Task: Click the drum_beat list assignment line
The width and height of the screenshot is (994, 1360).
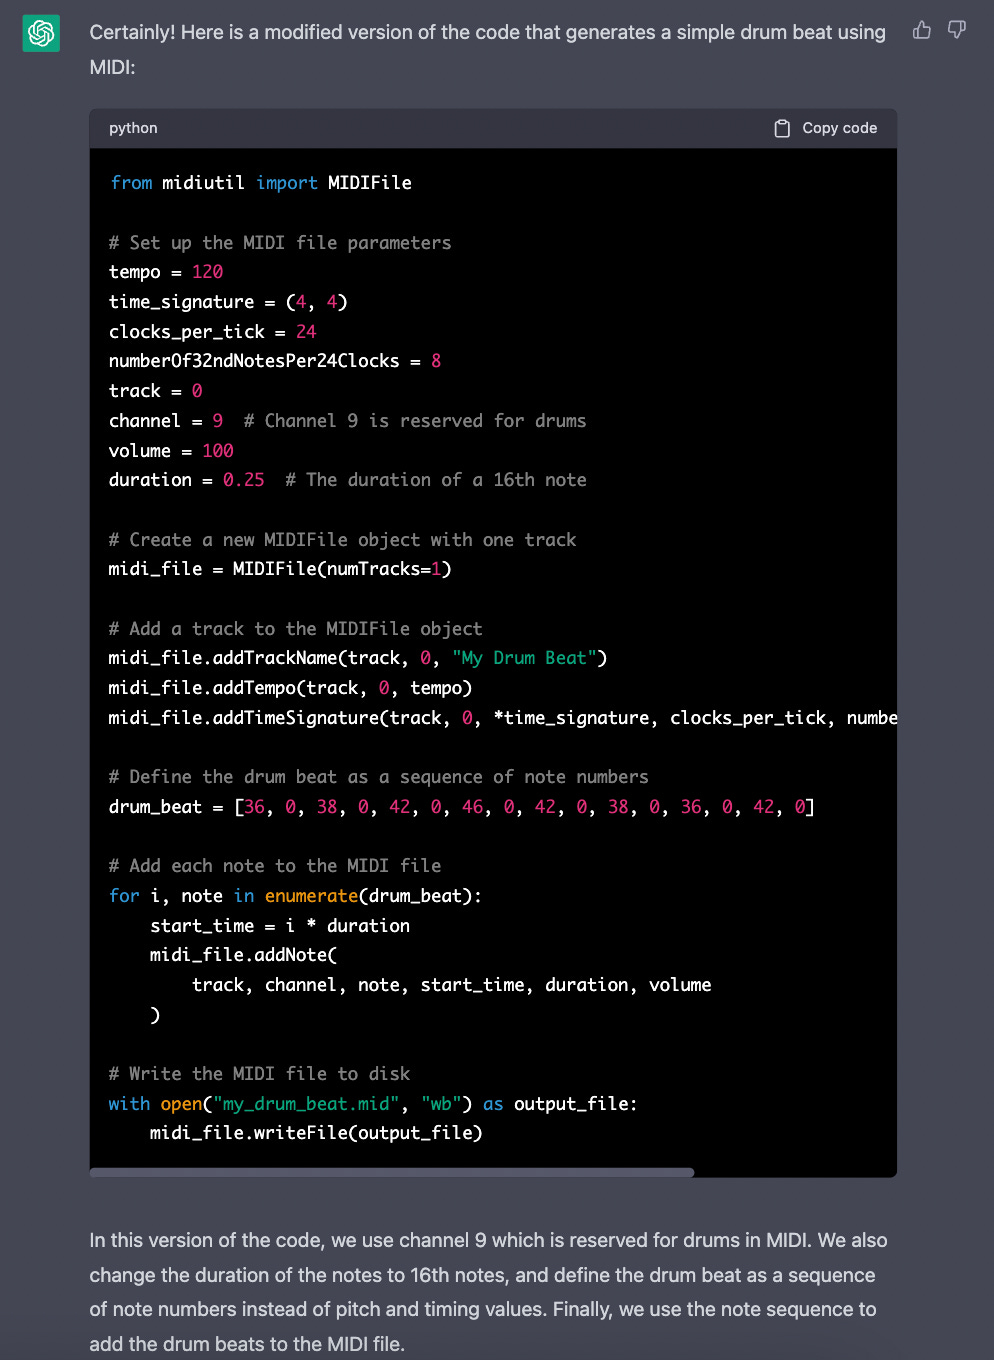Action: coord(462,807)
